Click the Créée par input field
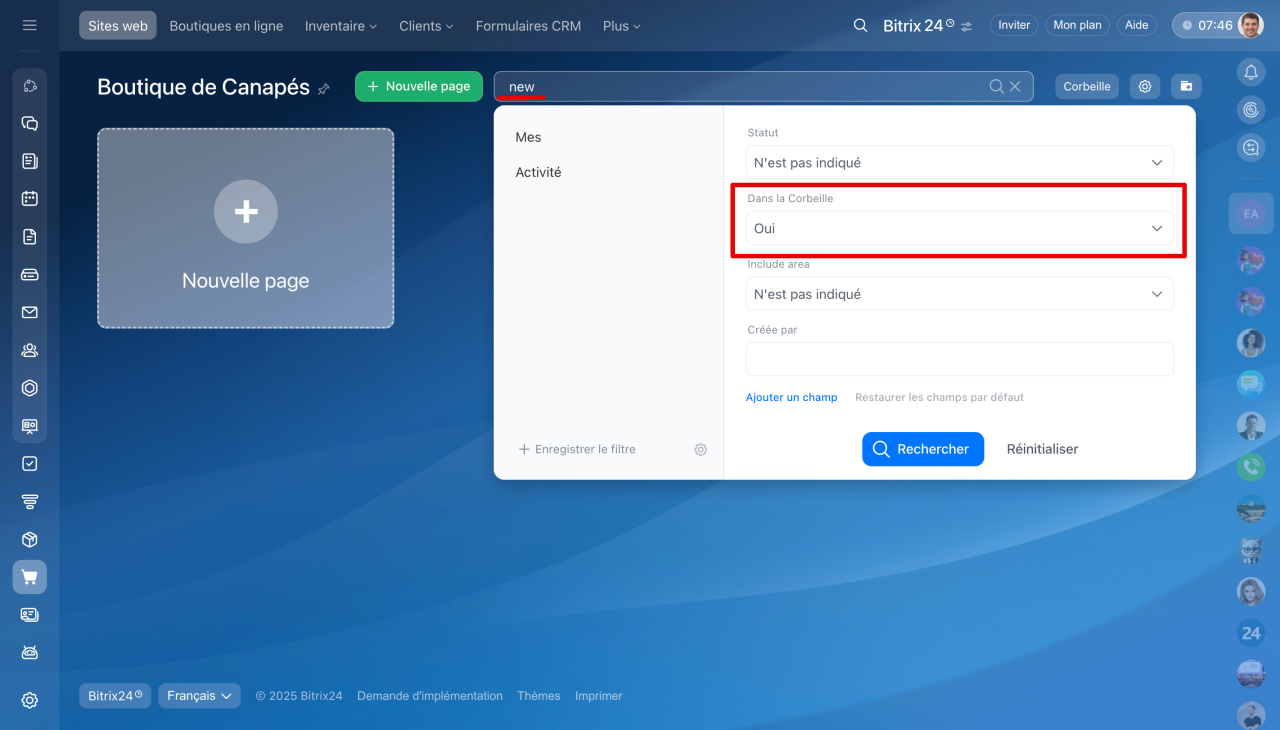The image size is (1280, 730). click(x=959, y=359)
